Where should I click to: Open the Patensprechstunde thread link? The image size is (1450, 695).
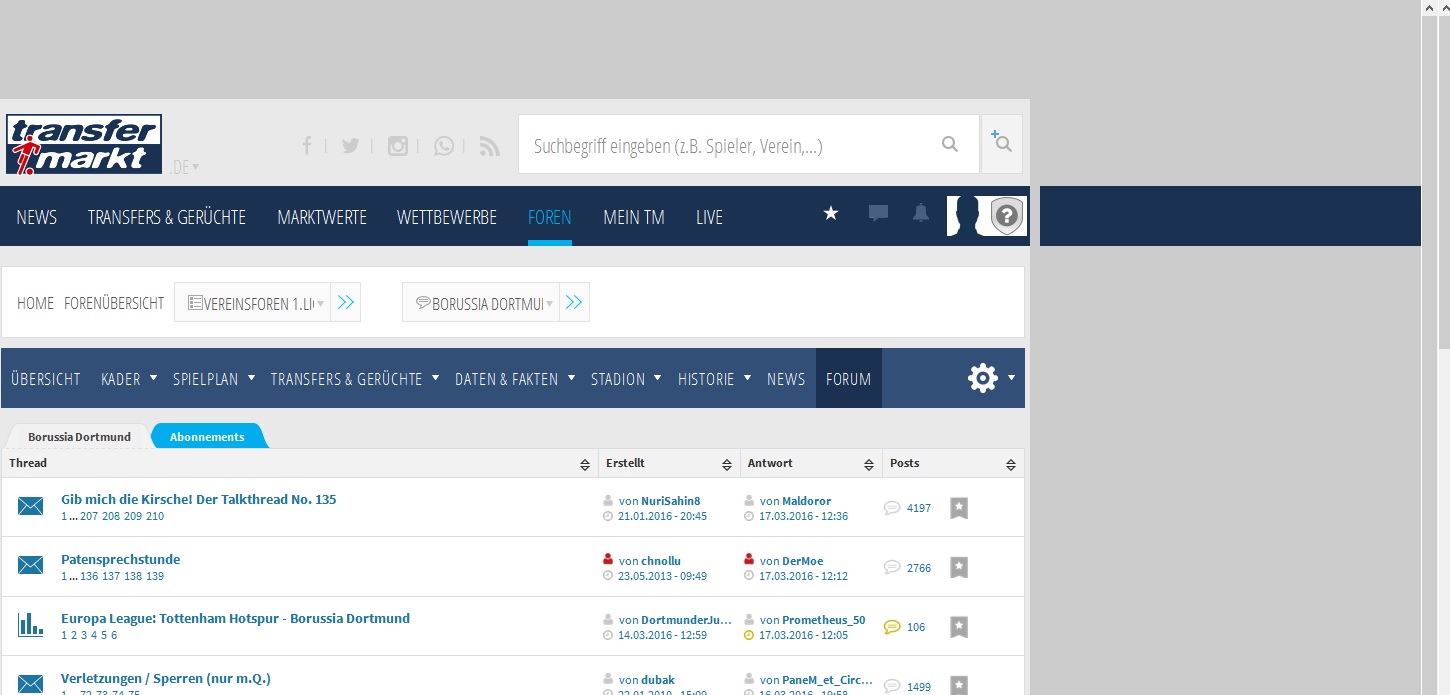[121, 559]
